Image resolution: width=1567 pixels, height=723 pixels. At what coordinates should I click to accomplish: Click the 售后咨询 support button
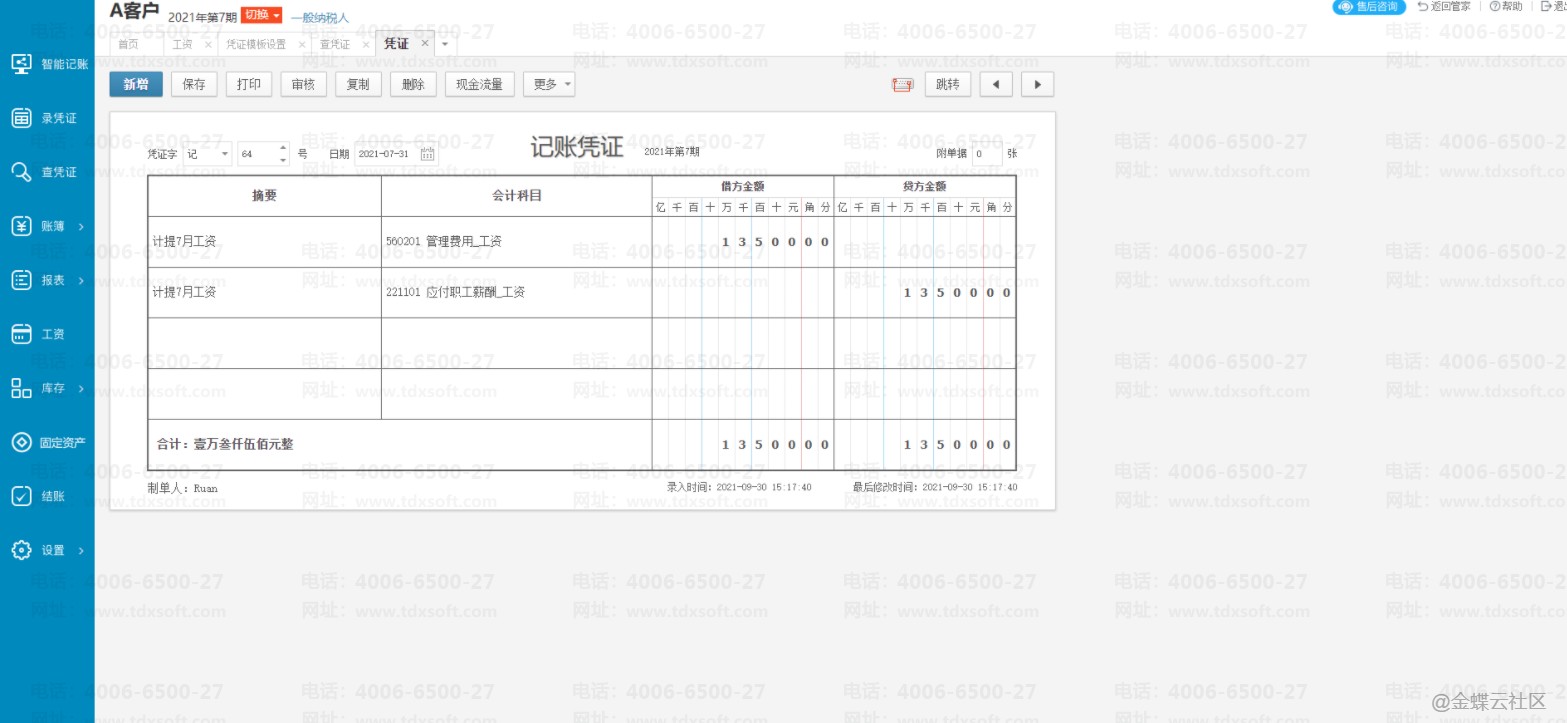pyautogui.click(x=1369, y=7)
